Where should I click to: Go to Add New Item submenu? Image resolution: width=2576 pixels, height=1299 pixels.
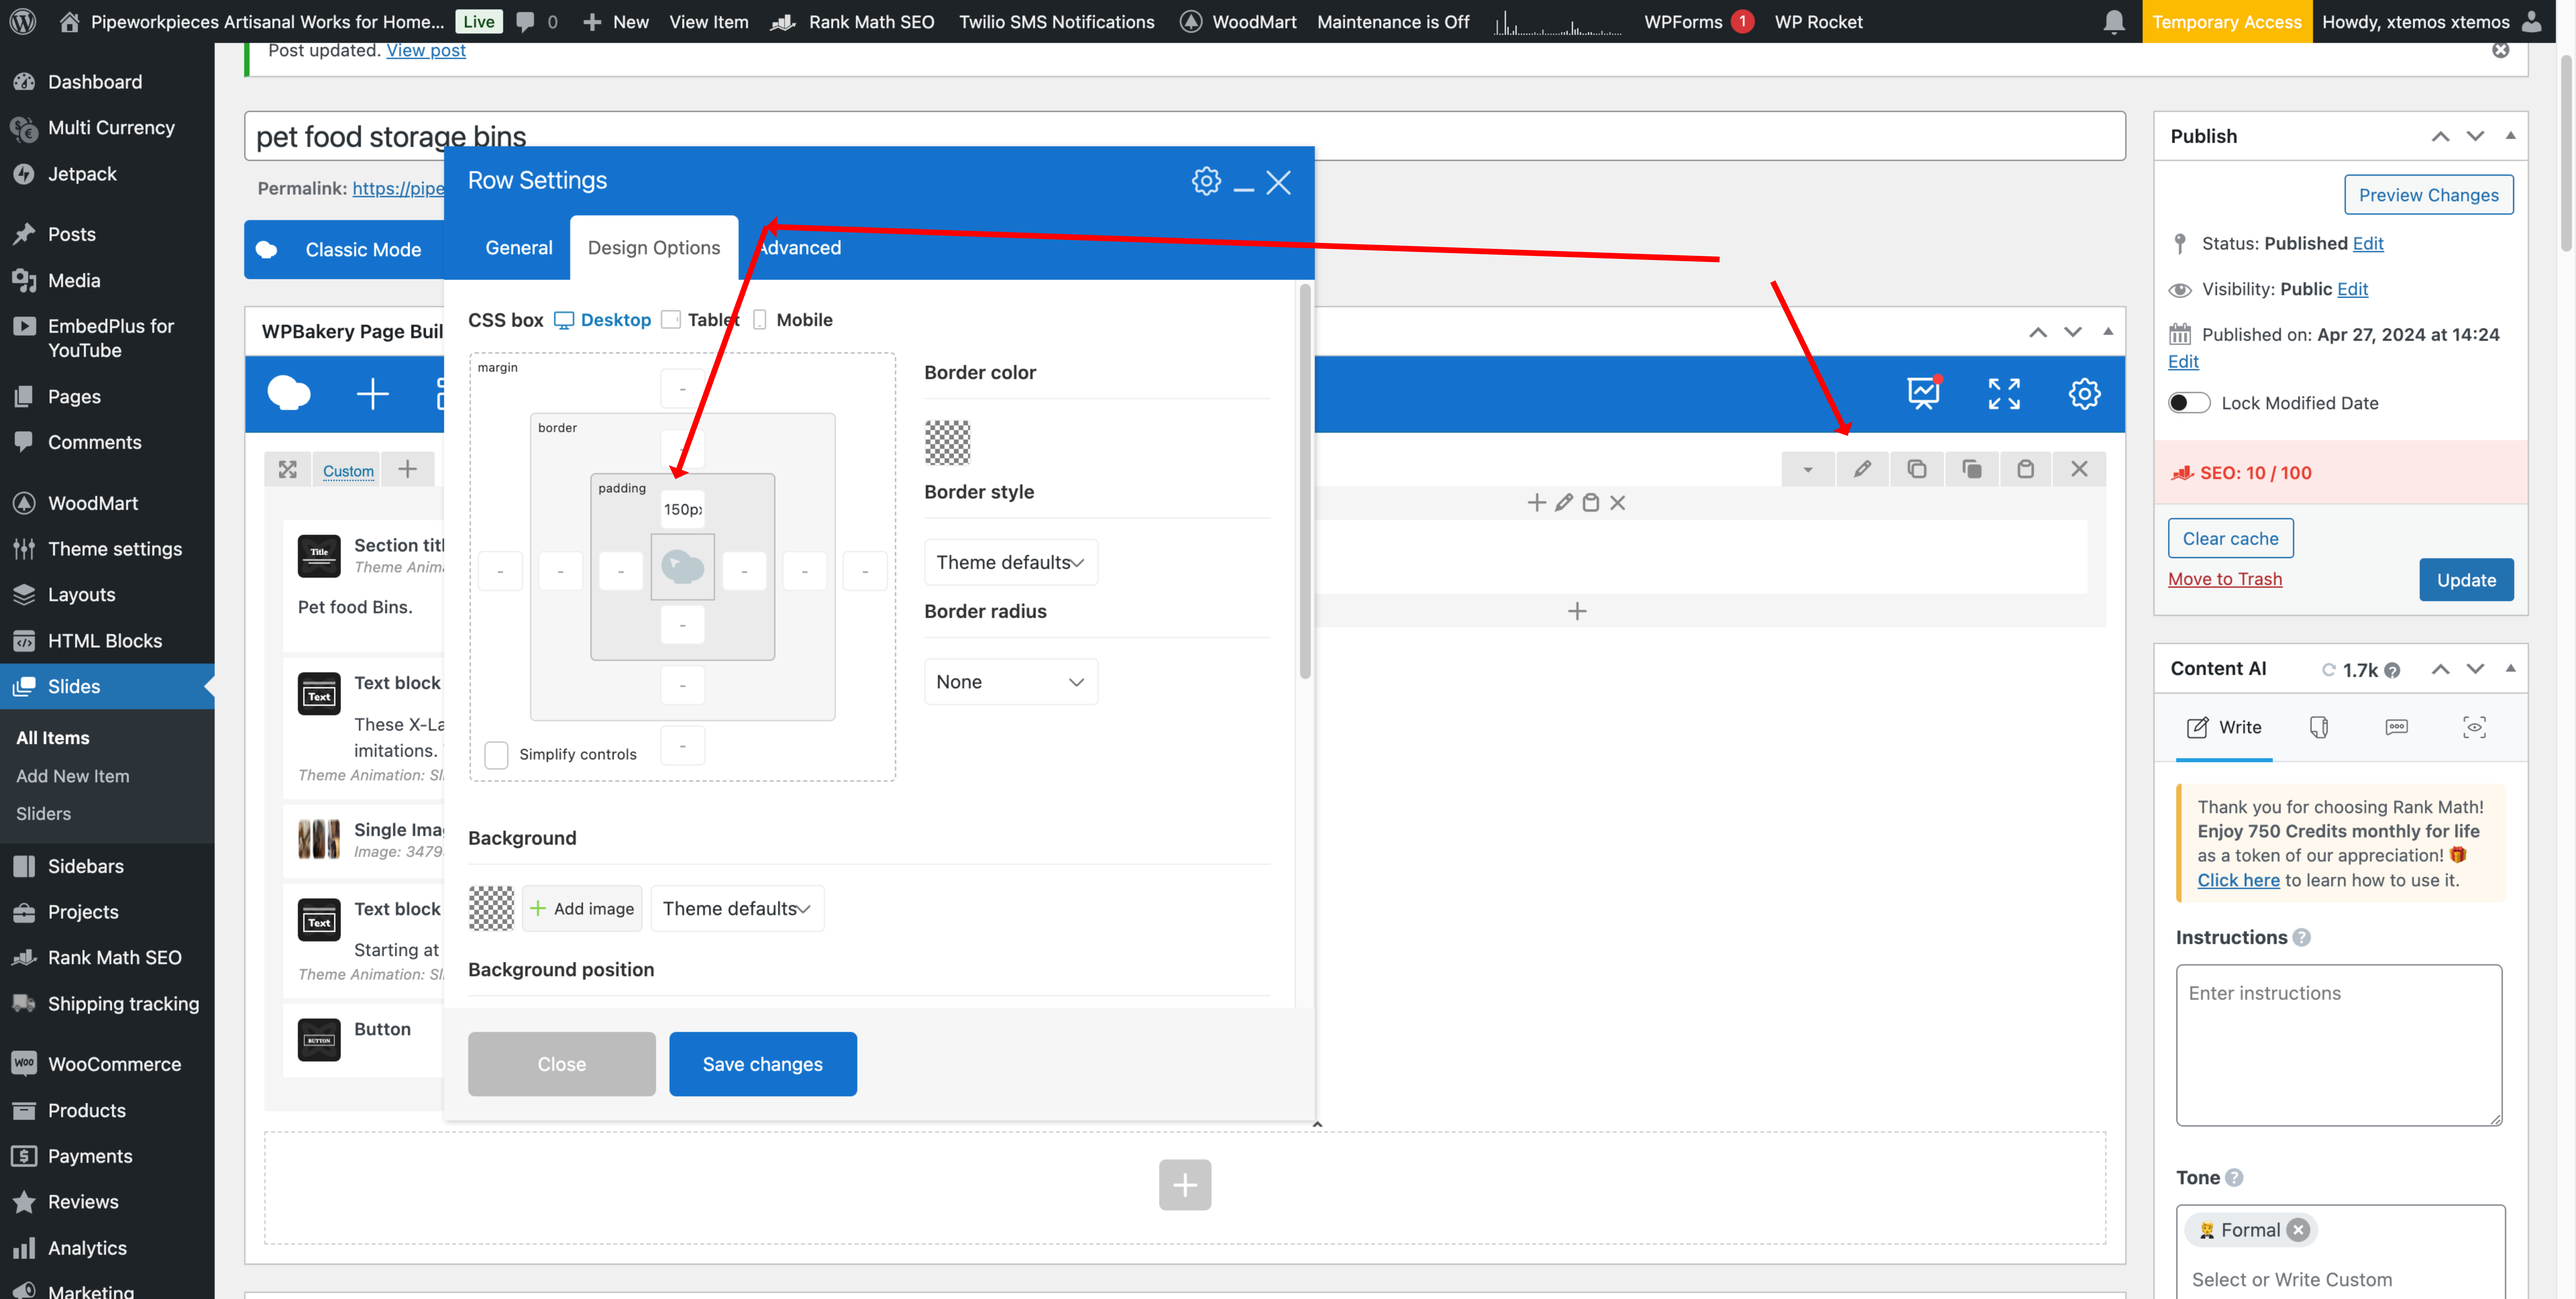click(x=73, y=776)
